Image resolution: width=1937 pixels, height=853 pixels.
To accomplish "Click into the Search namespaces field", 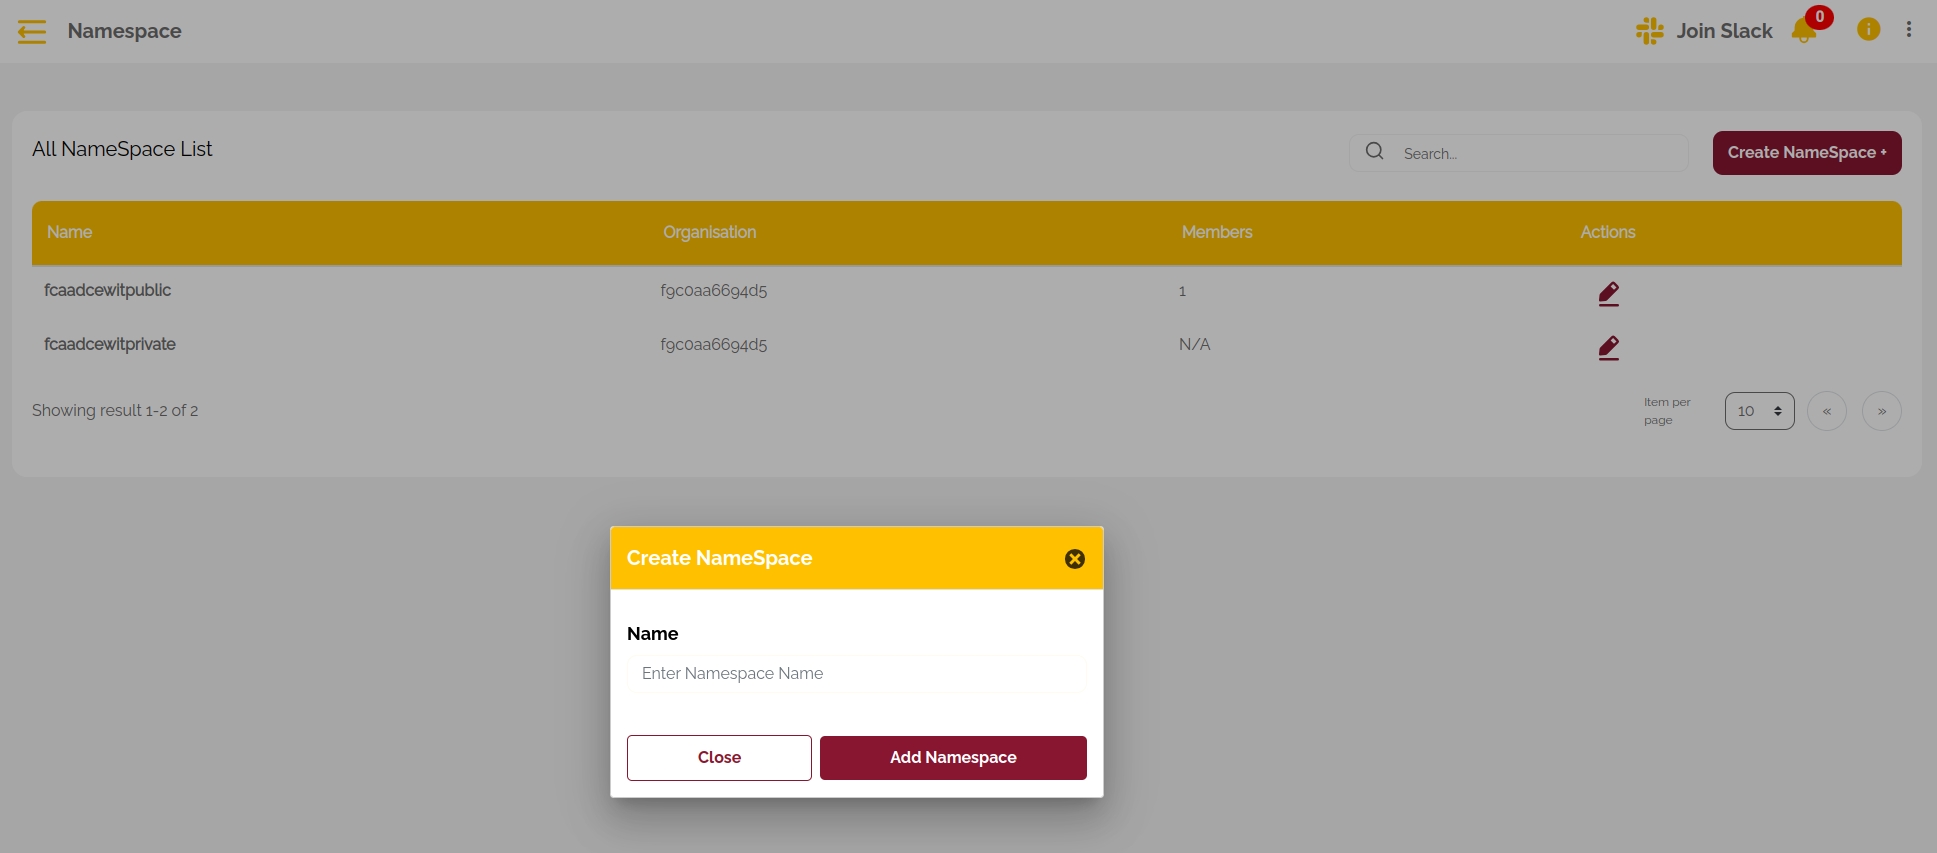I will pyautogui.click(x=1540, y=154).
